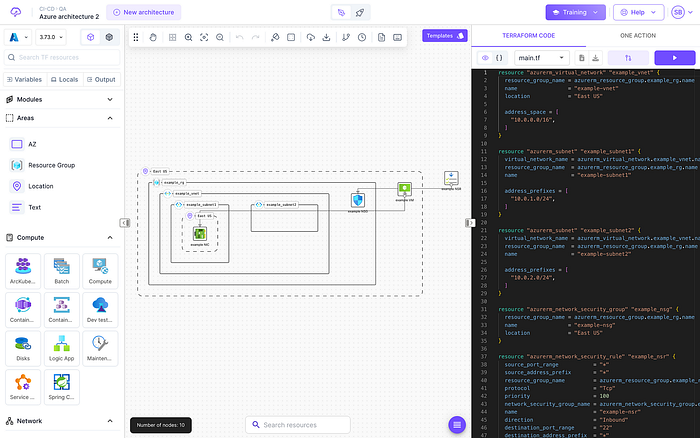Switch to the ONE ACTION tab
The image size is (700, 438).
pyautogui.click(x=638, y=36)
